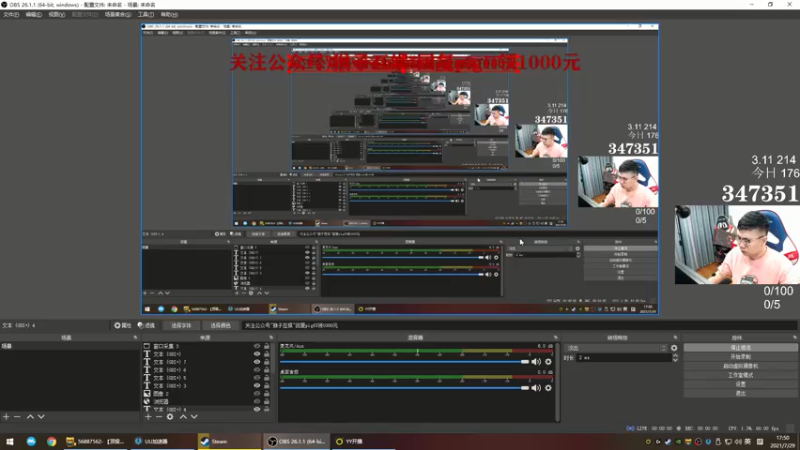Pop out the 来源 dock
This screenshot has height=450, width=800.
click(x=271, y=337)
